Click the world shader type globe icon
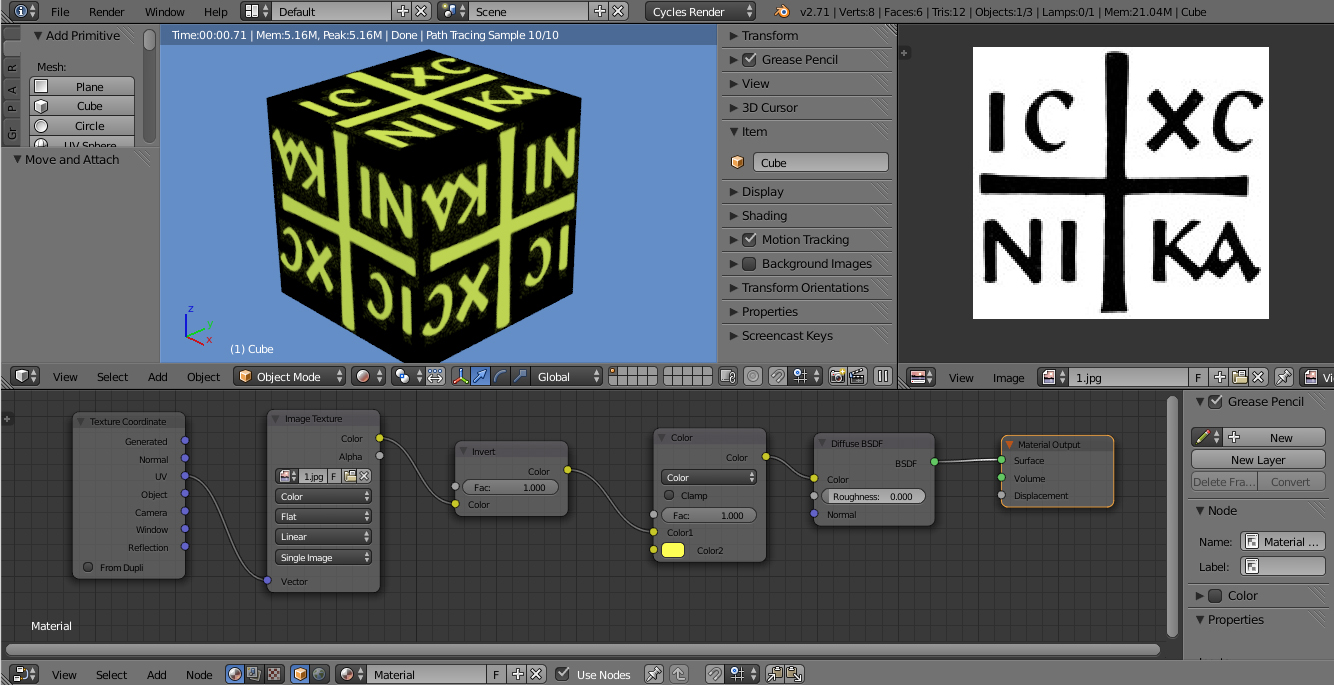 point(319,675)
